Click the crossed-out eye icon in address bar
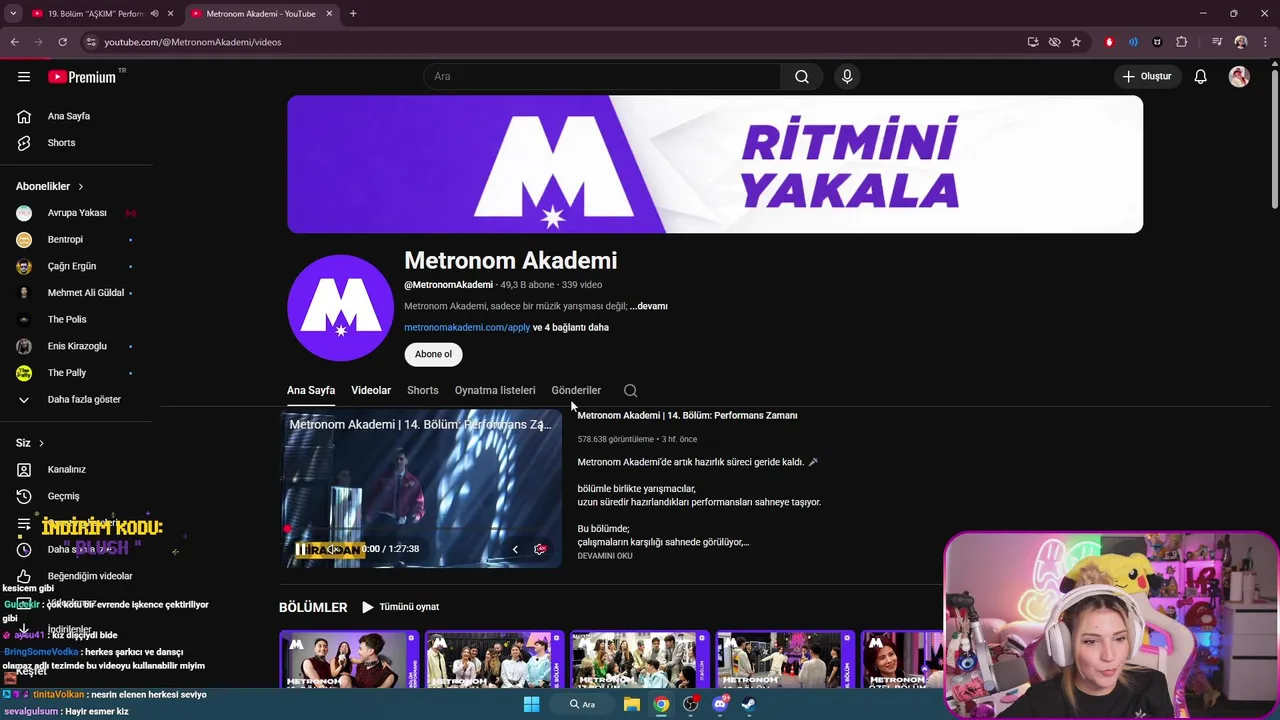 click(x=1054, y=42)
